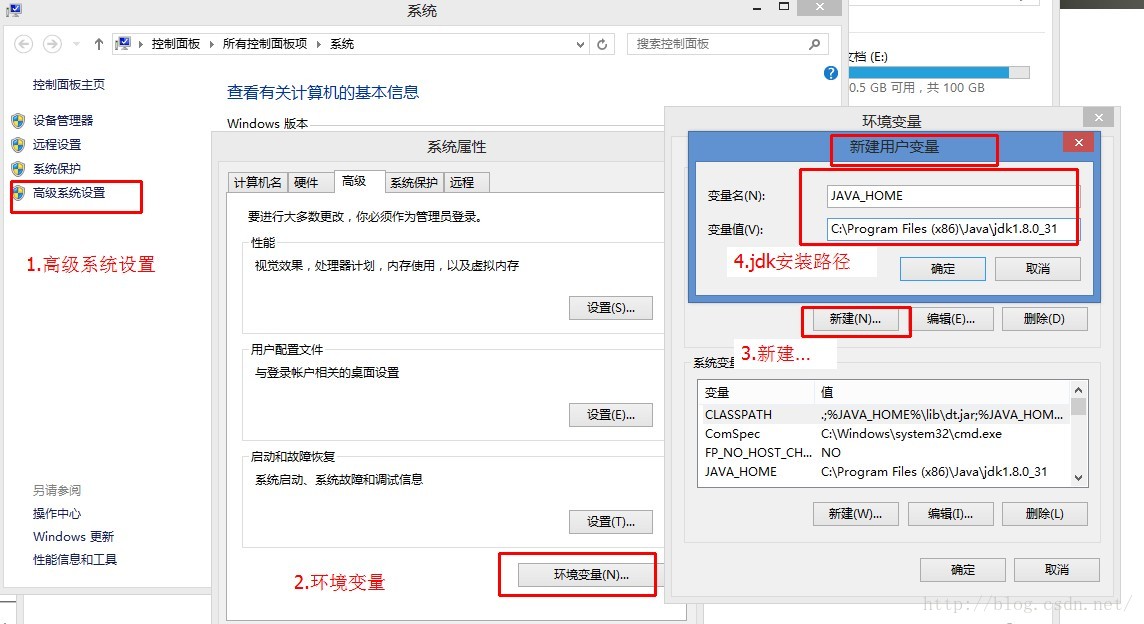
Task: Close the 环境变量 dialog with X
Action: click(1099, 117)
